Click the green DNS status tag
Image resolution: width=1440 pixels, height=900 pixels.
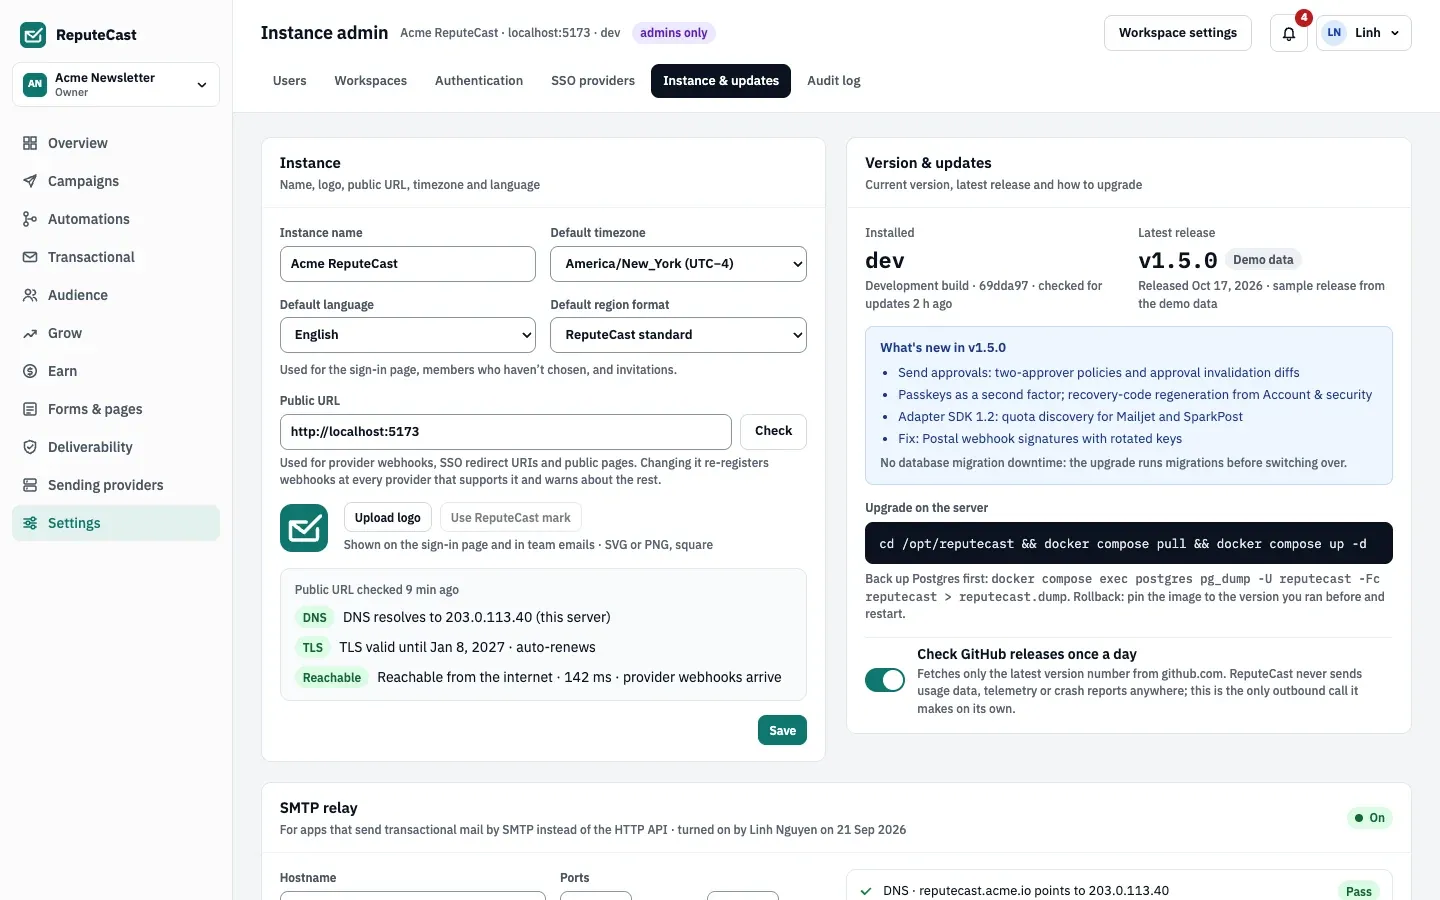click(x=315, y=618)
